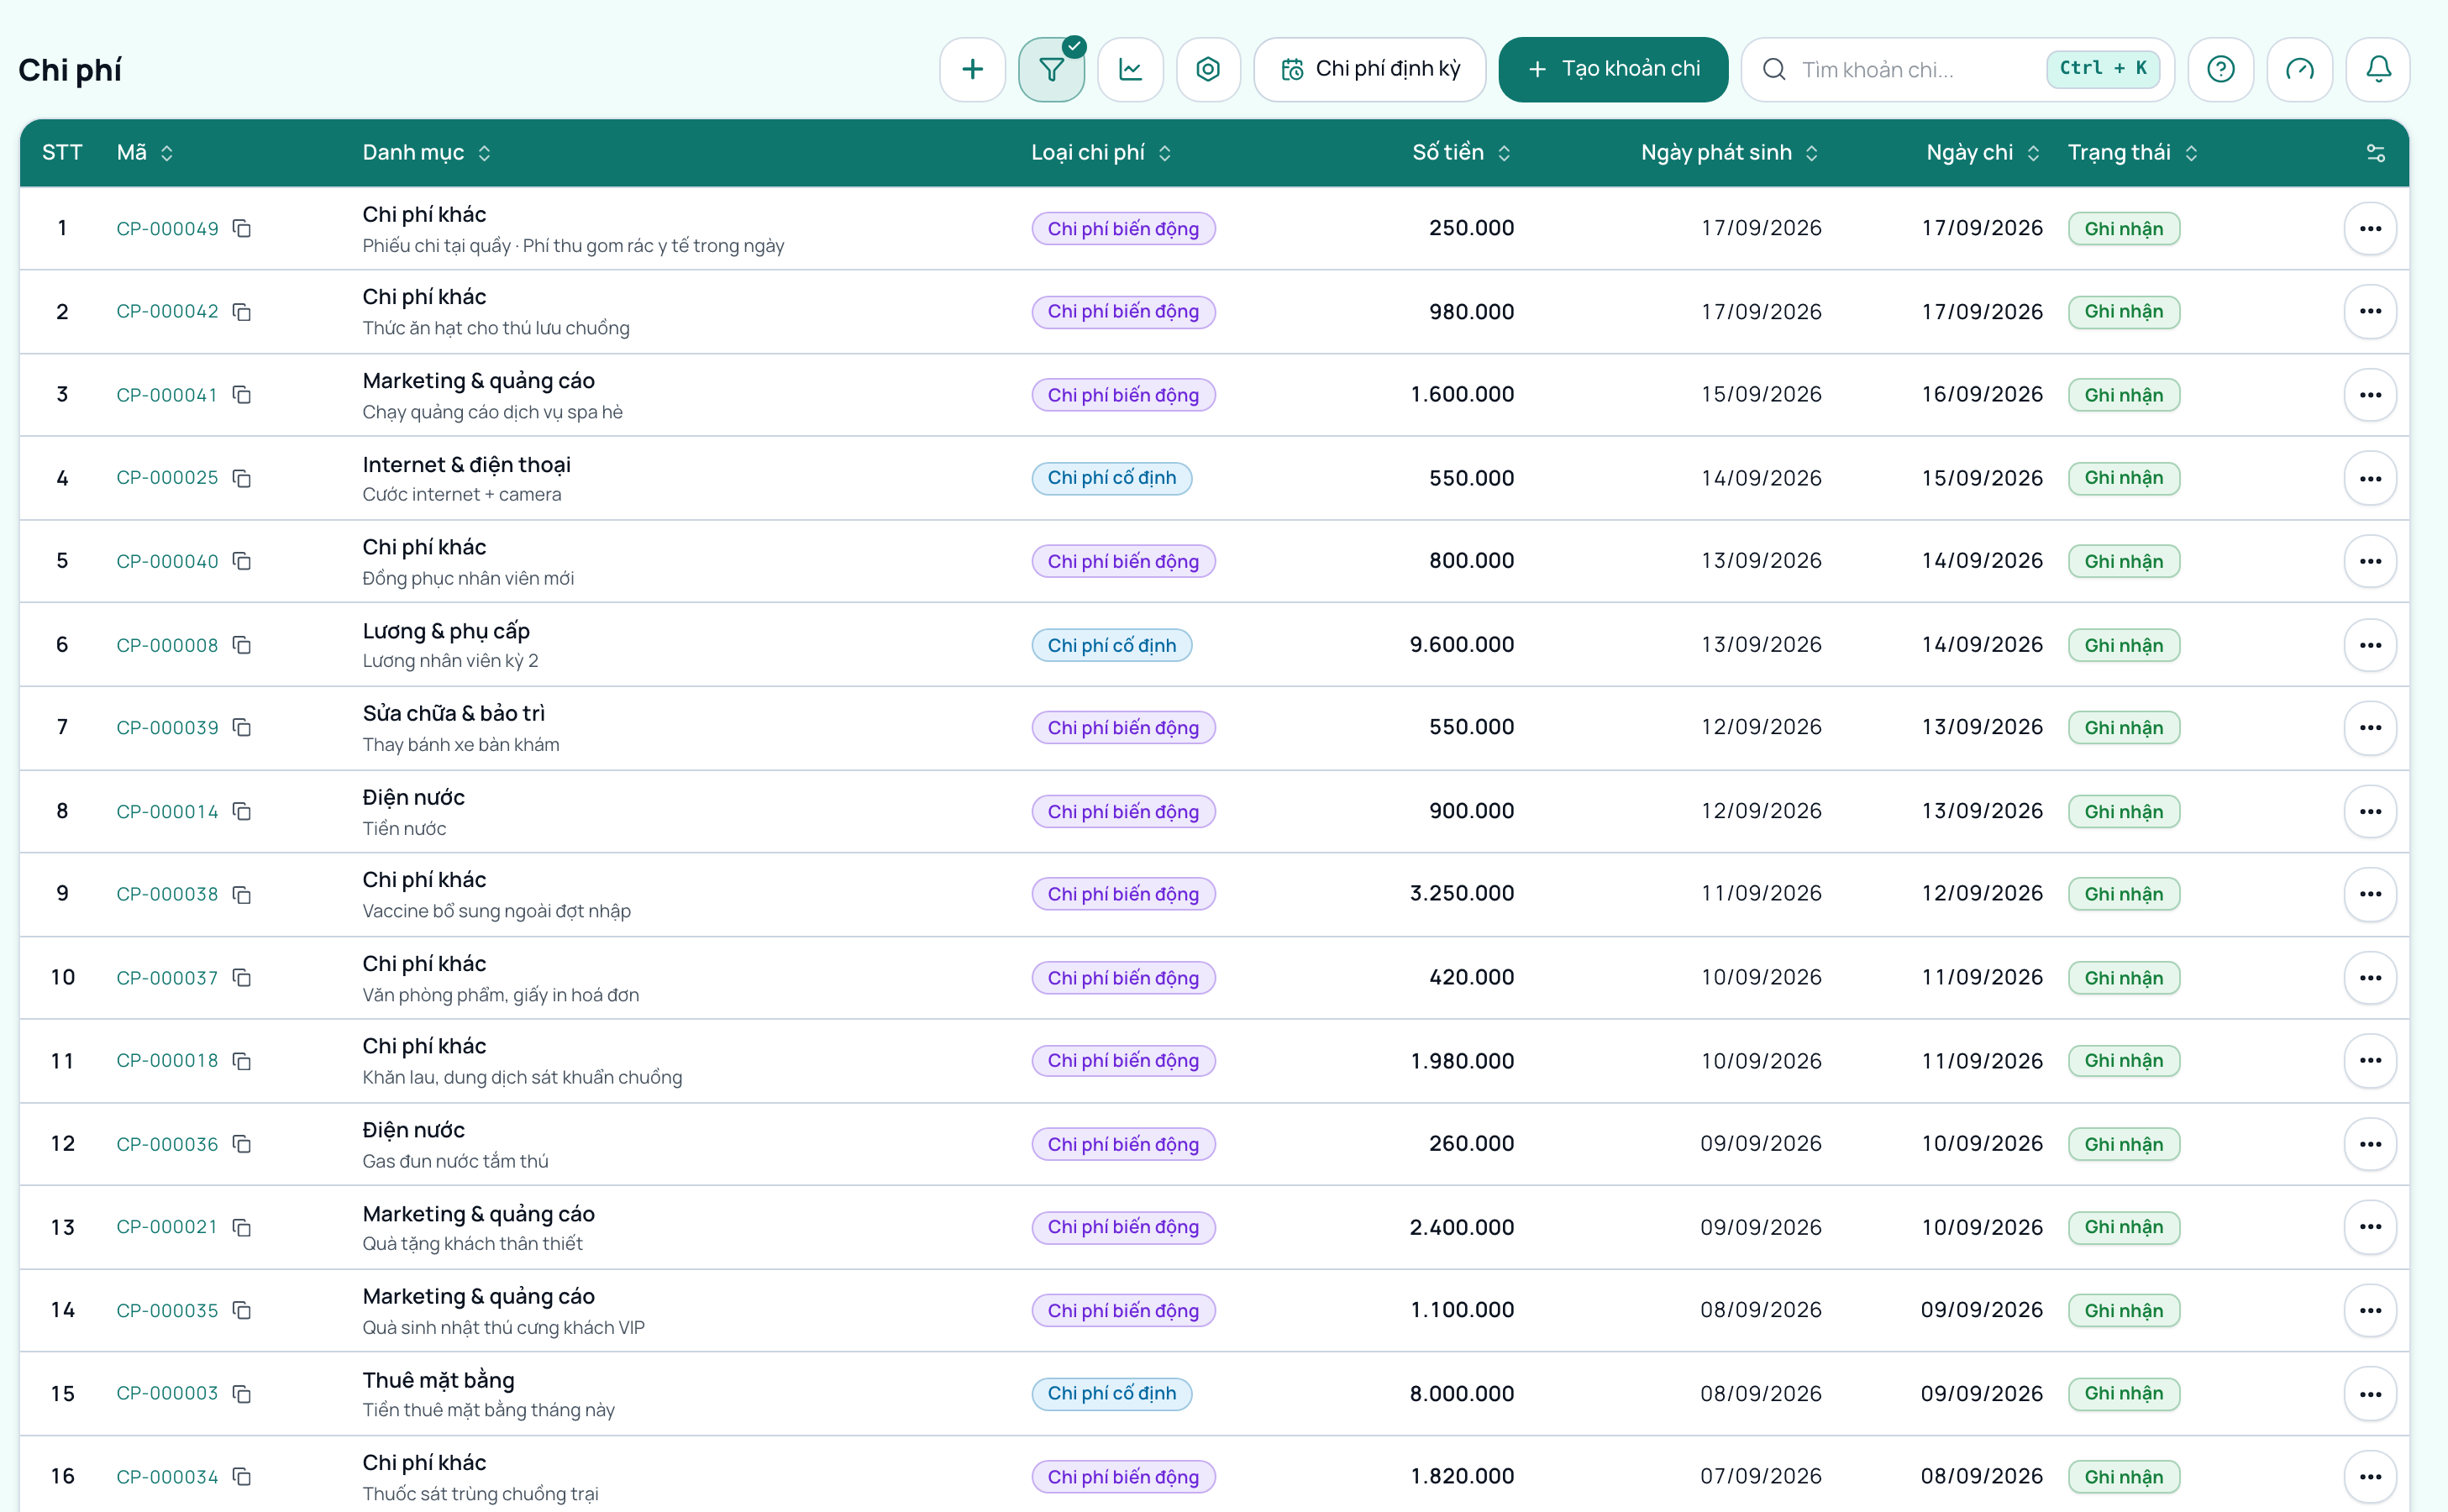The image size is (2448, 1512).
Task: Open expense link CP-000025
Action: click(x=167, y=478)
